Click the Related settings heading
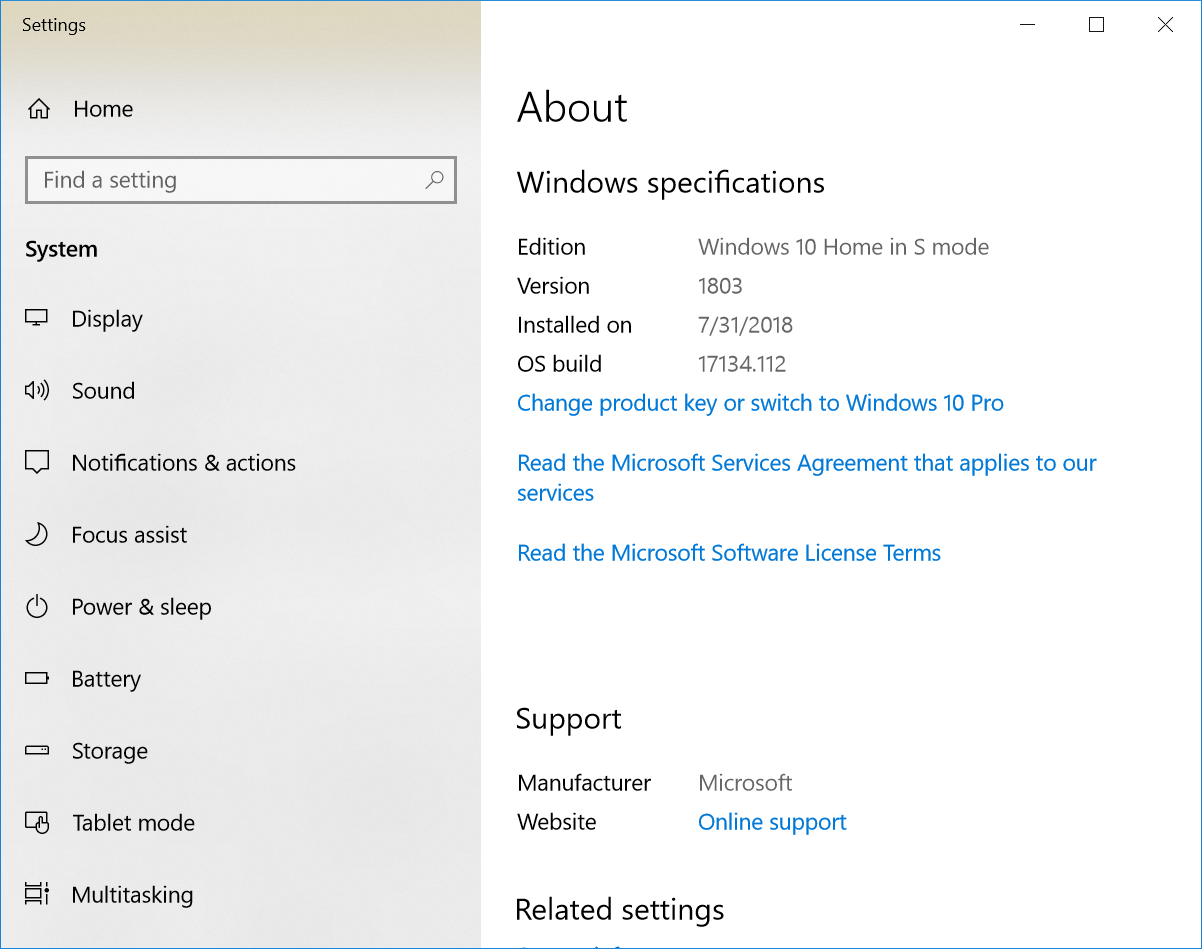 click(620, 910)
